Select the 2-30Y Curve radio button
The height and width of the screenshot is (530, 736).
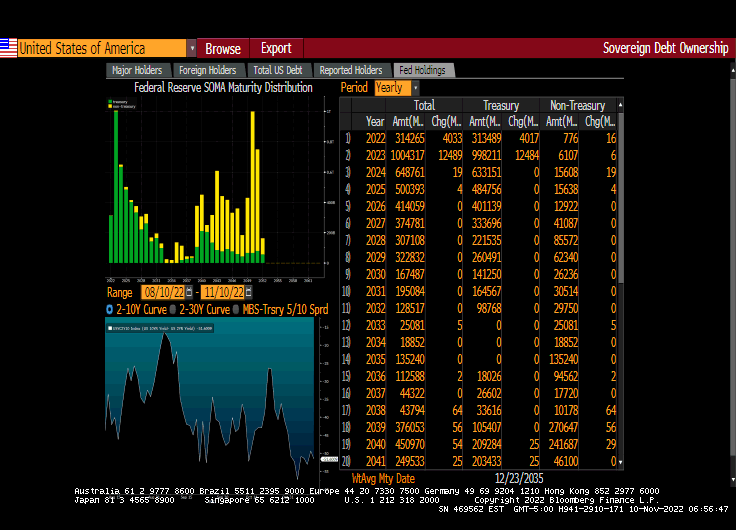tap(172, 310)
